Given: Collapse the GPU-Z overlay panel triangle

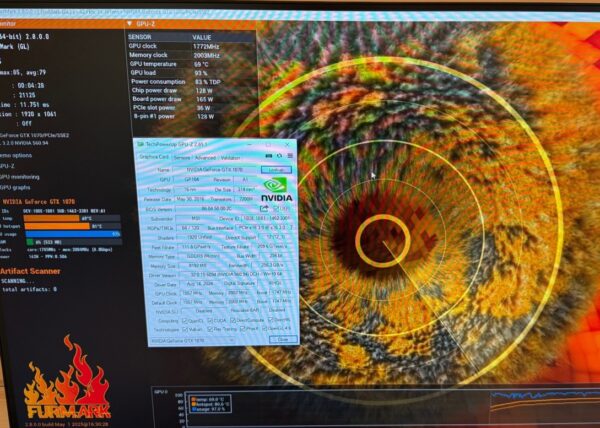Looking at the screenshot, I should [129, 24].
